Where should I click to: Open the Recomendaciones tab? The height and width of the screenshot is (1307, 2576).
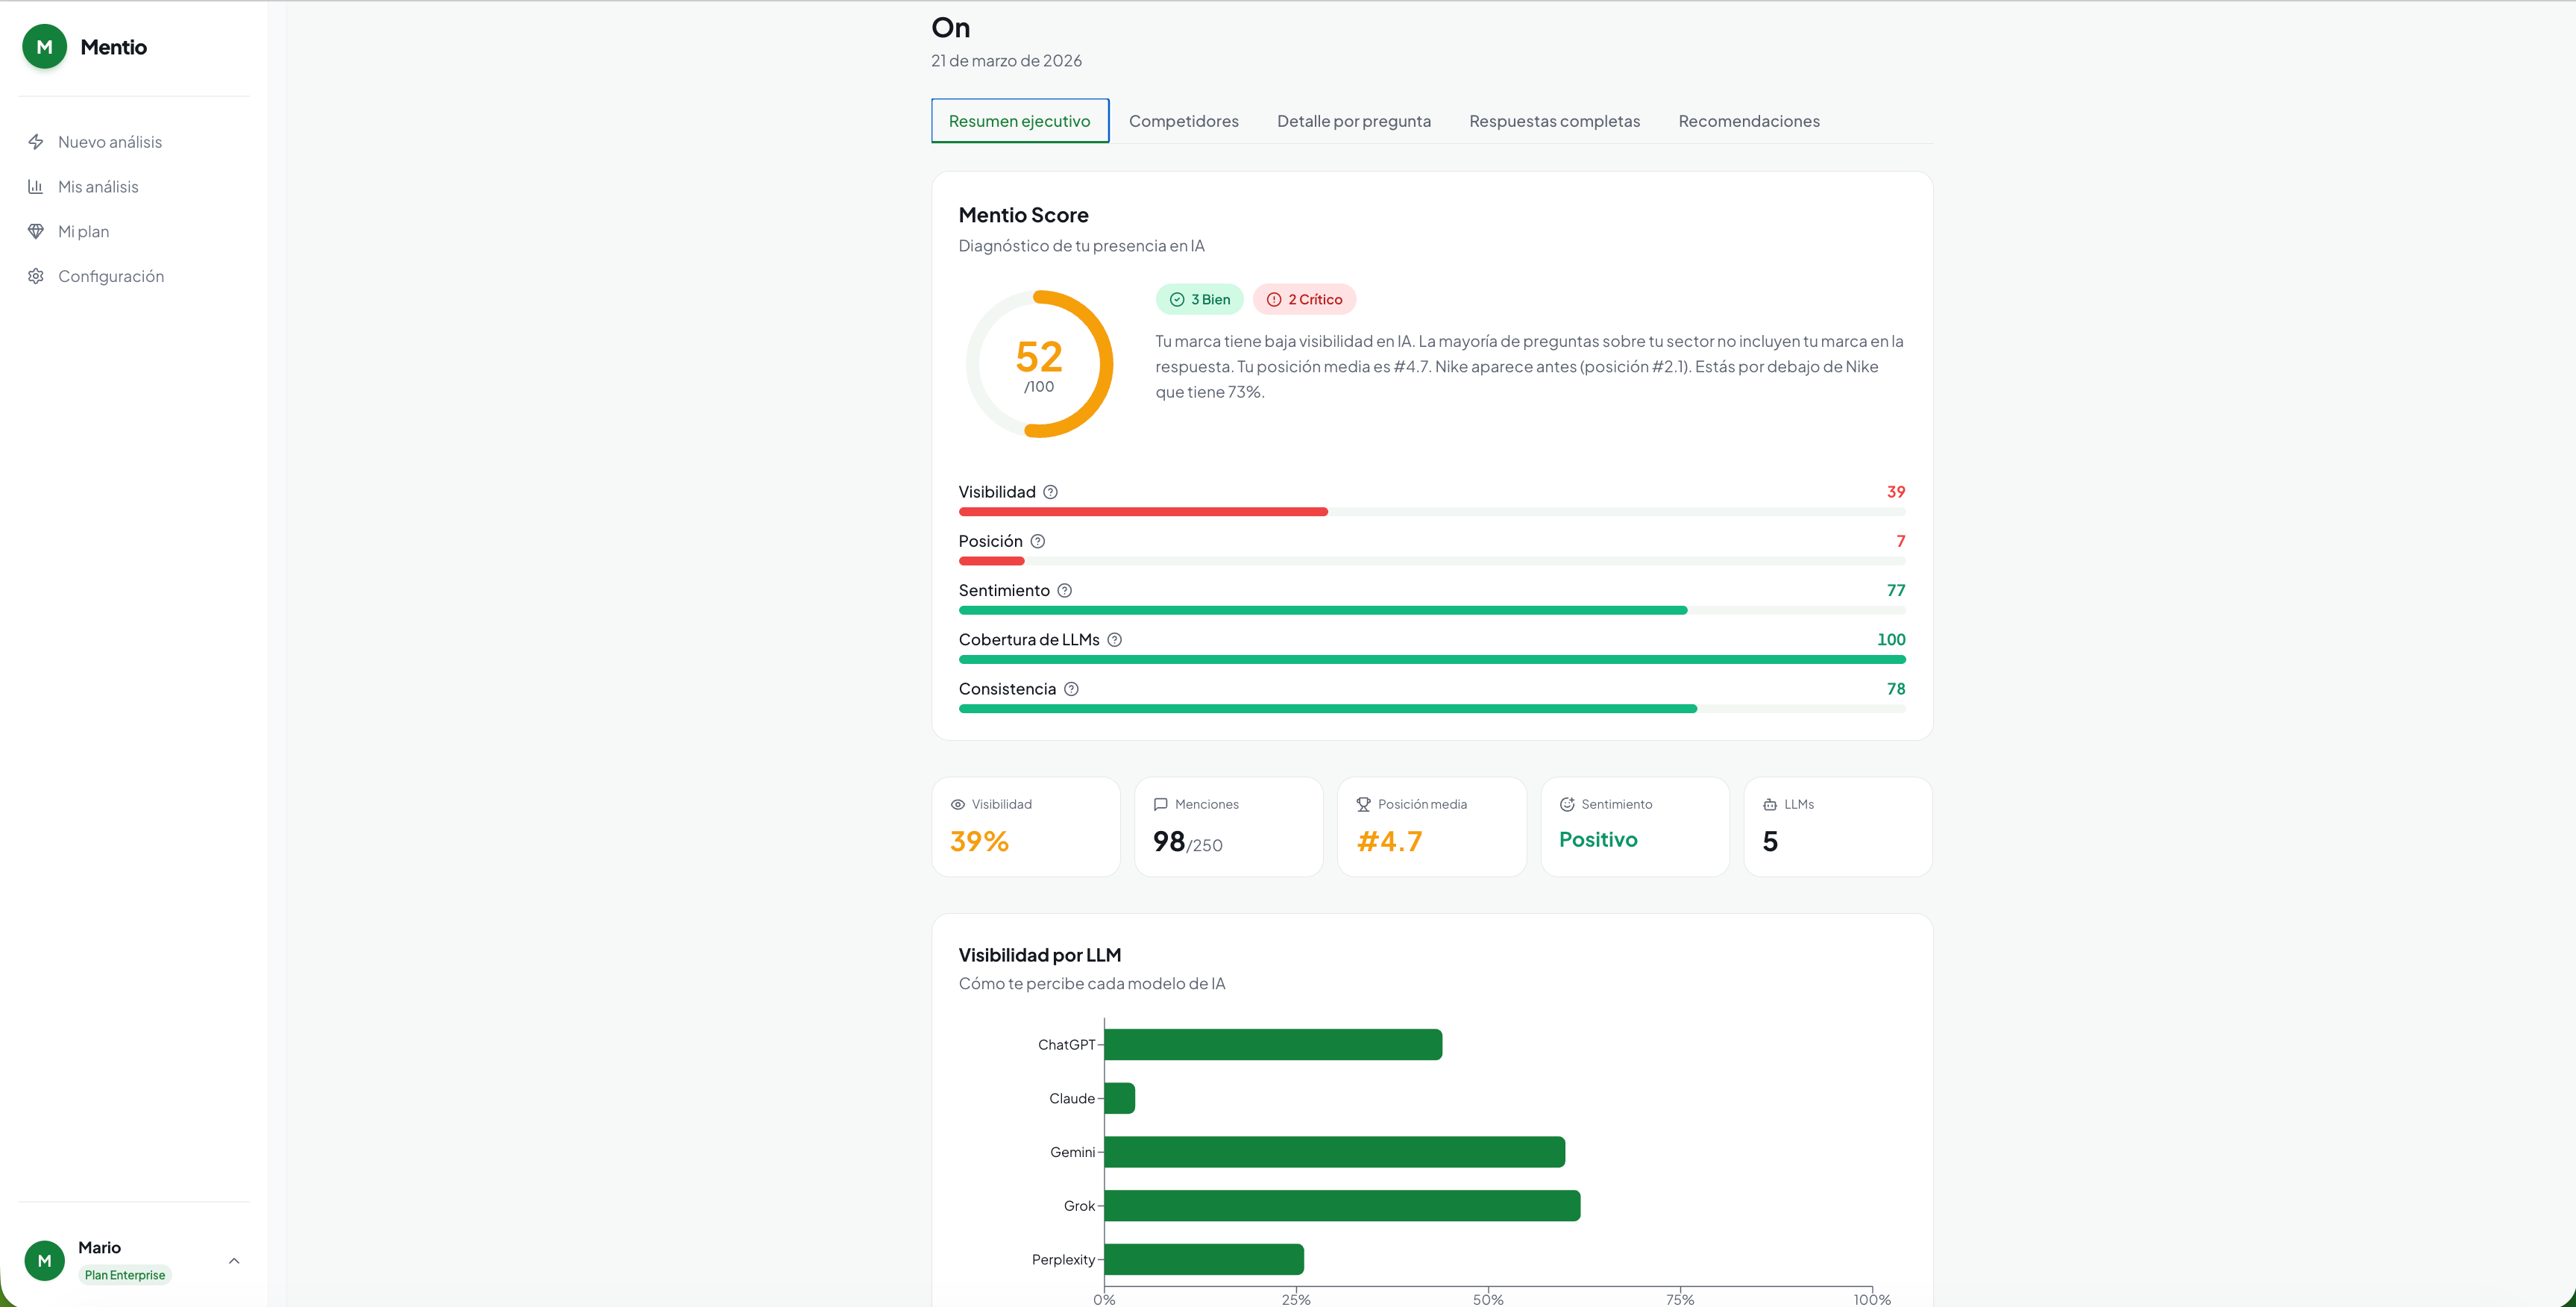[1748, 121]
